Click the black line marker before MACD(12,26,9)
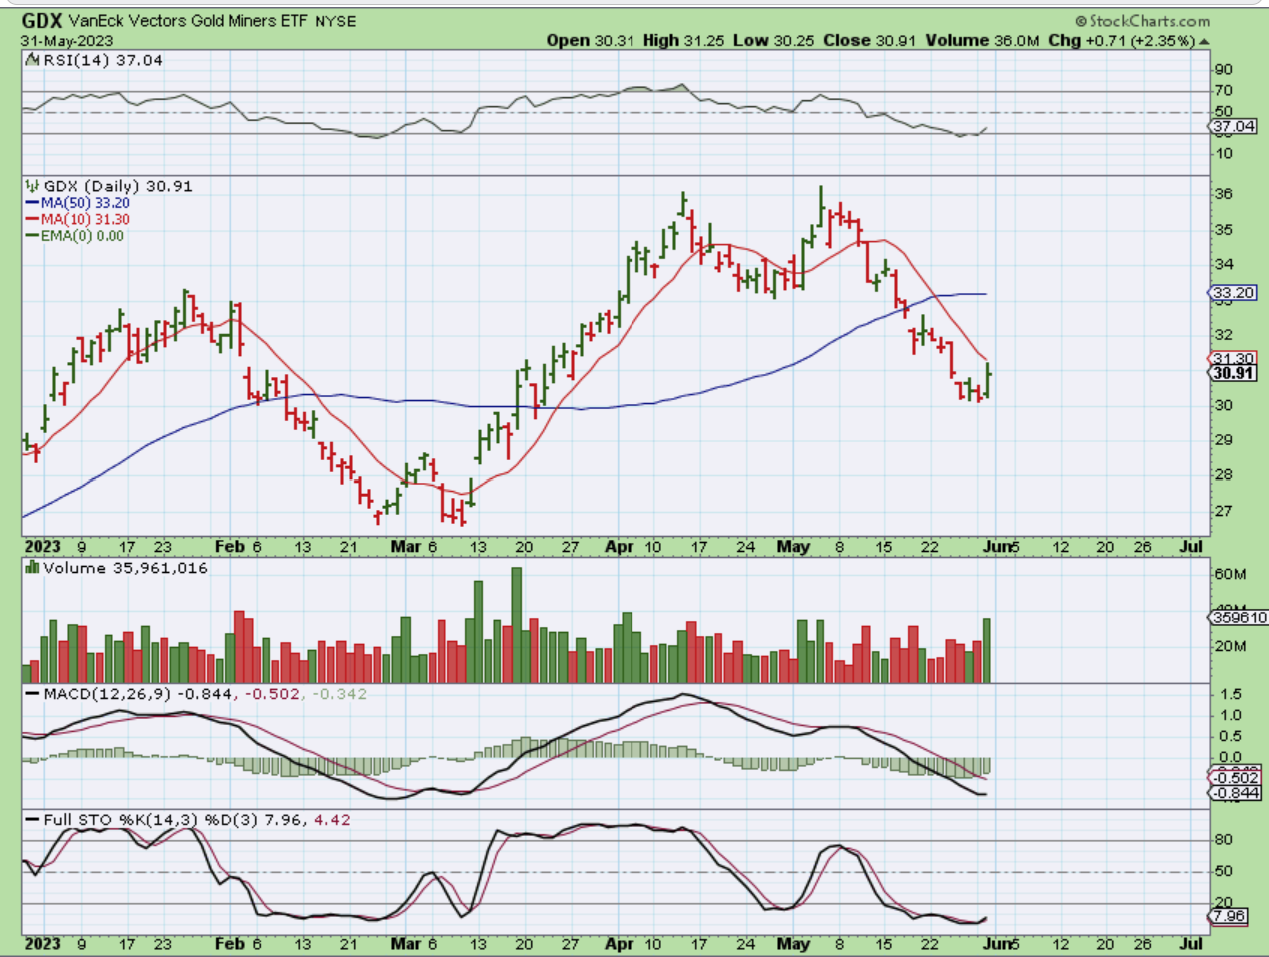Image resolution: width=1269 pixels, height=957 pixels. coord(33,694)
